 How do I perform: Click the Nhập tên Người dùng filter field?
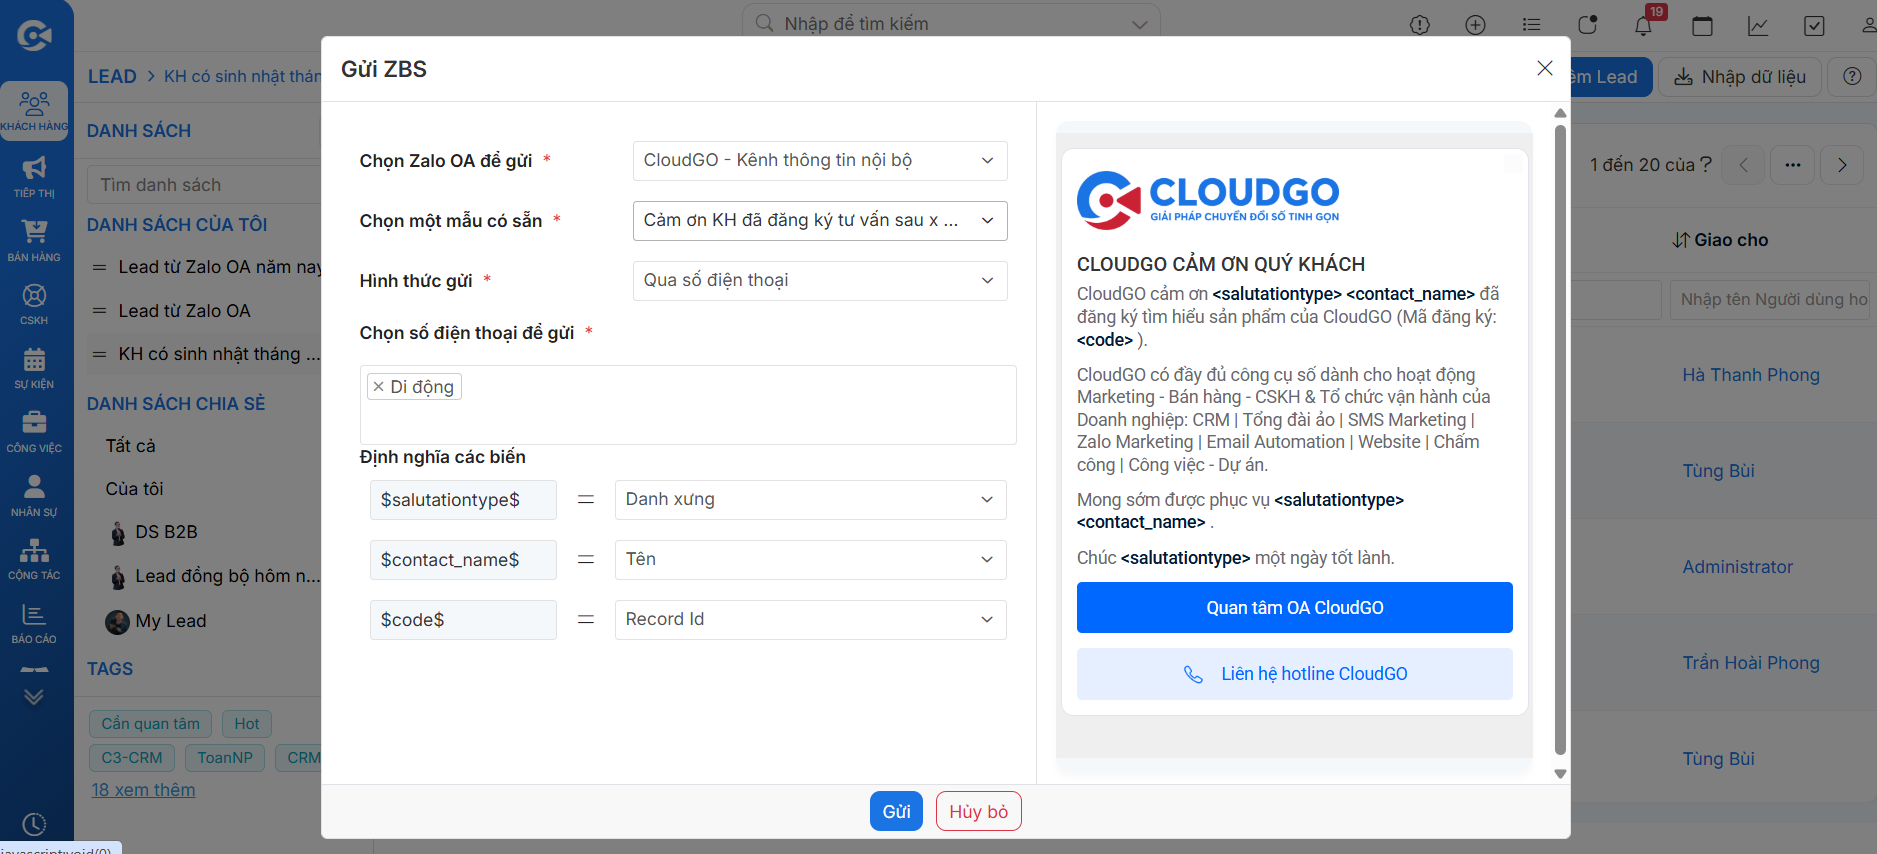point(1770,300)
